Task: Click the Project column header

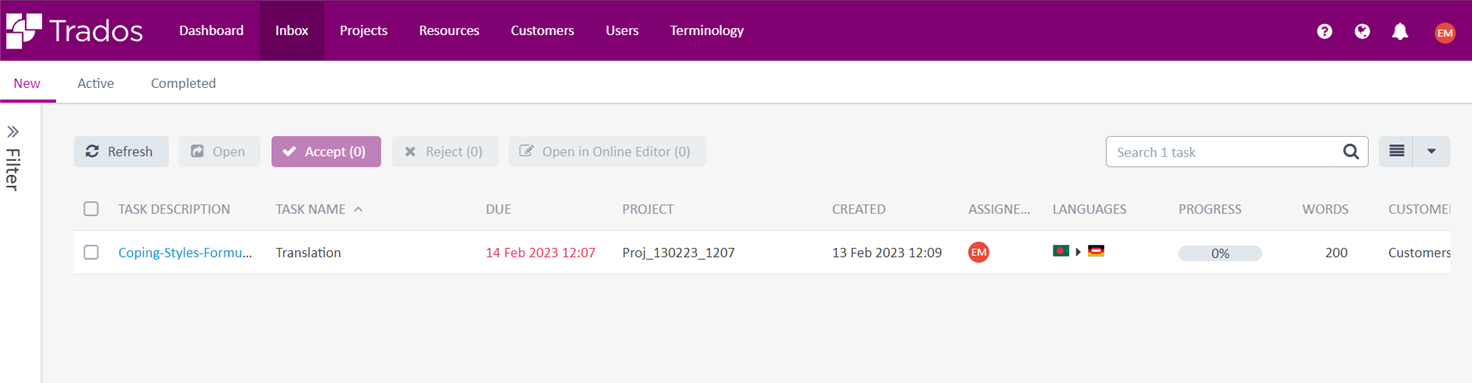Action: click(648, 209)
